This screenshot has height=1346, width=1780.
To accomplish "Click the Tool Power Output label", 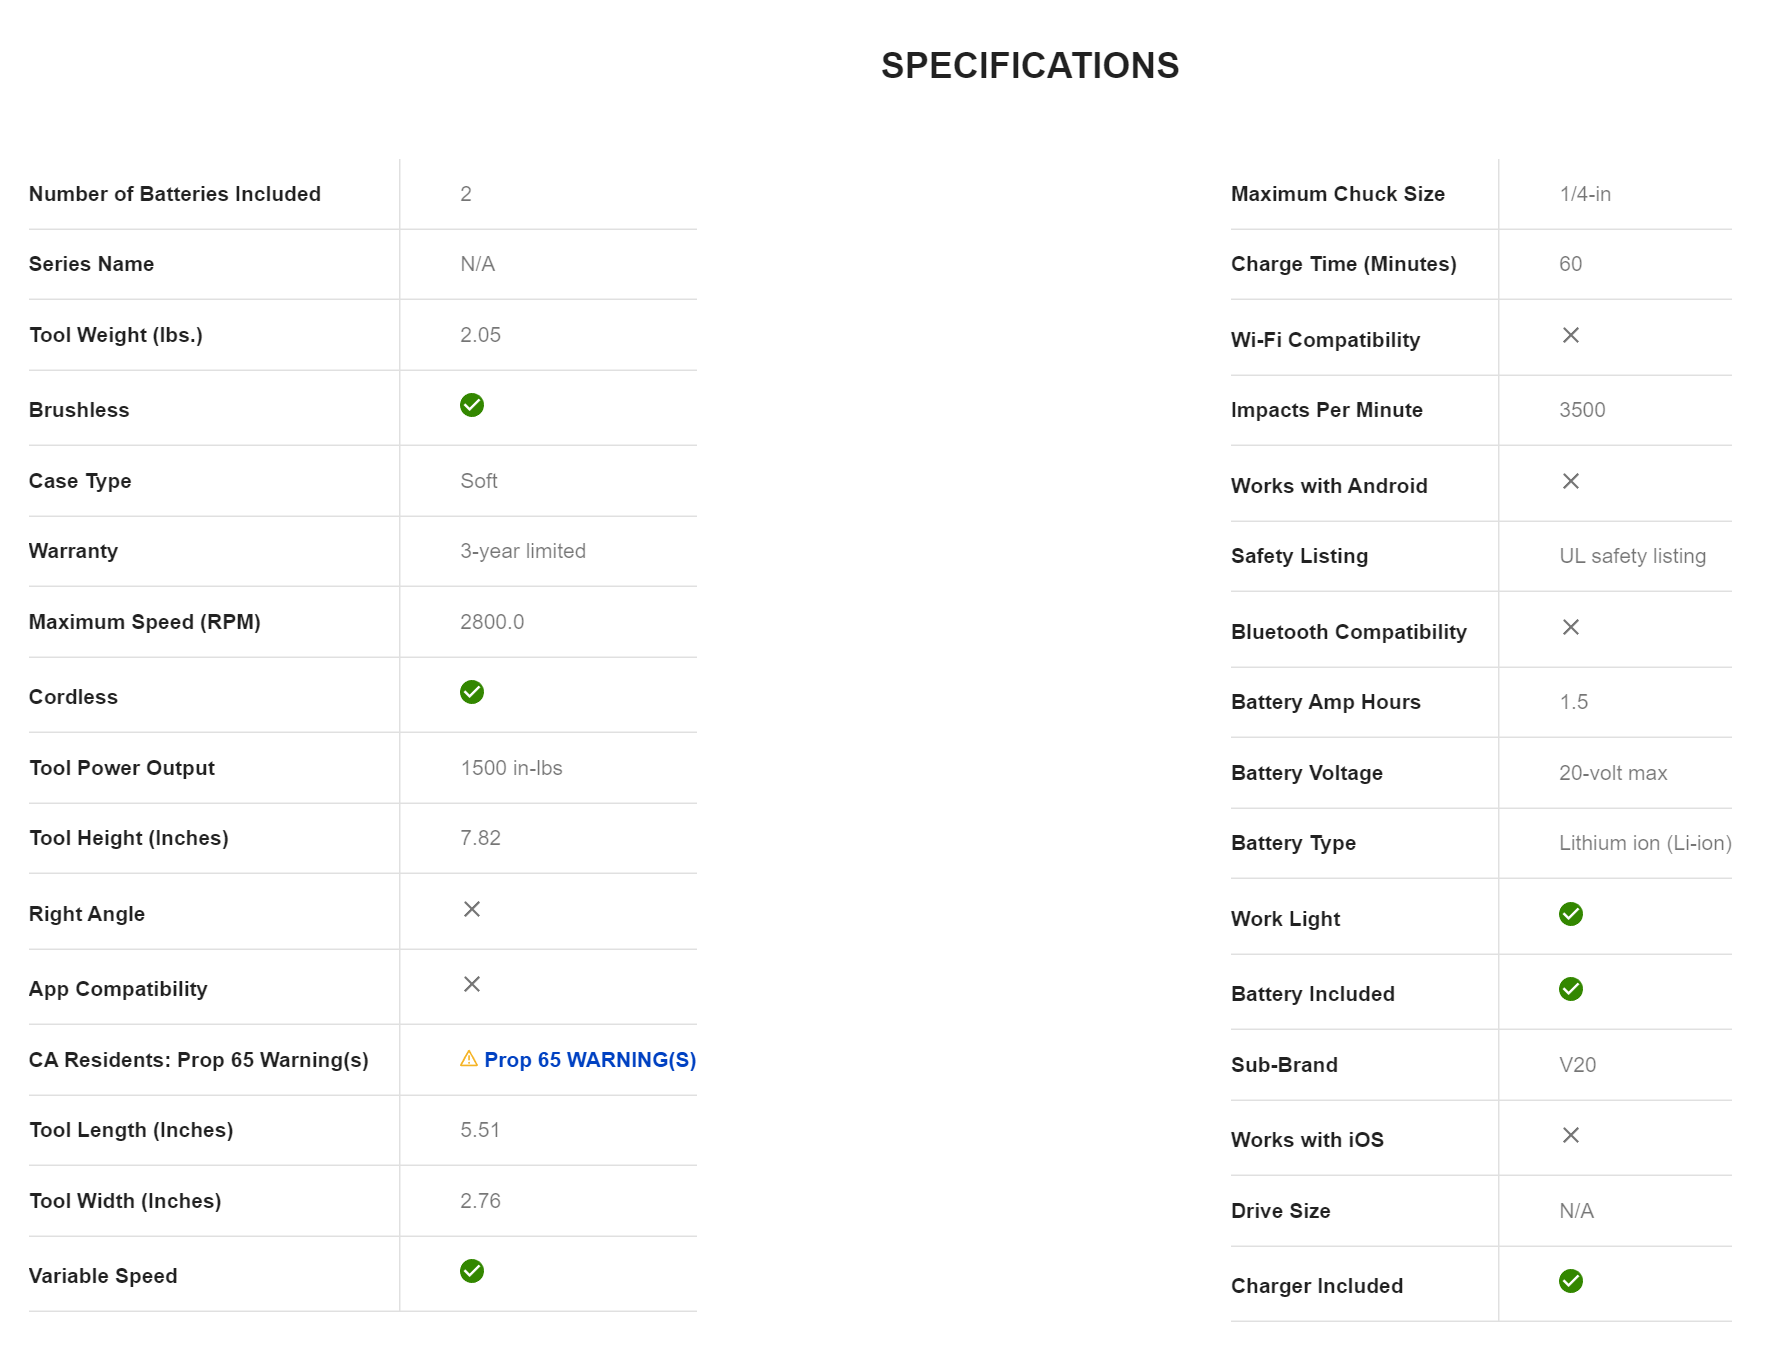I will coord(122,768).
